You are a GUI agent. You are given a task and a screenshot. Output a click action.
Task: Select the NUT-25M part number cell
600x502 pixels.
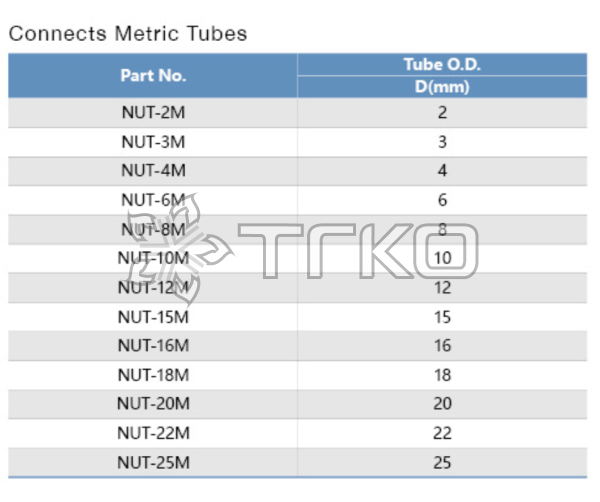tap(153, 462)
